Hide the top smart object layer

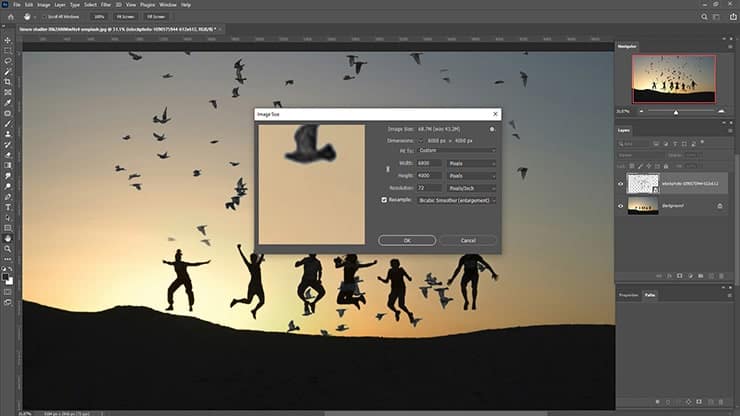click(x=621, y=184)
